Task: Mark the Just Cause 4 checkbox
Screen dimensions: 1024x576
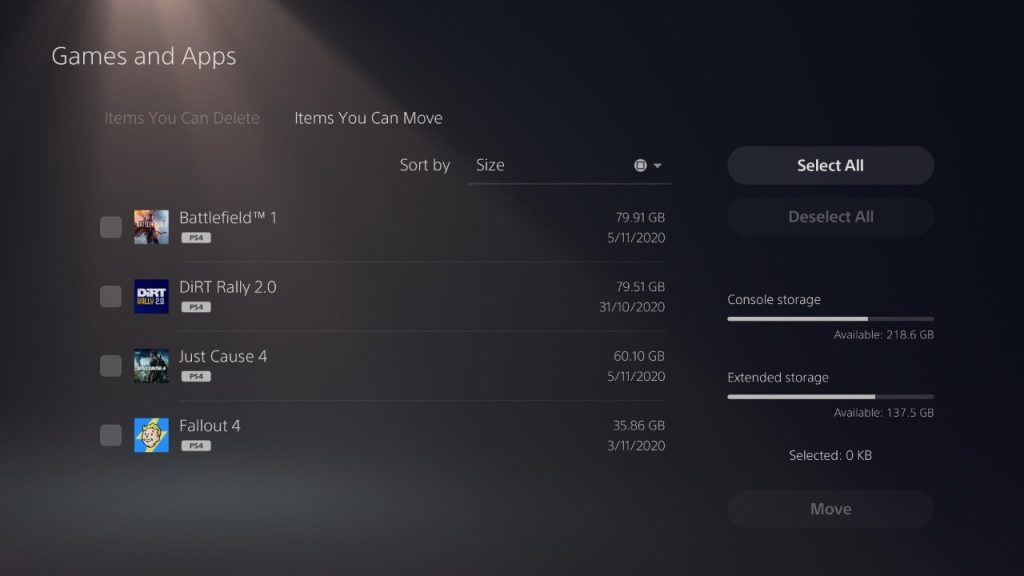Action: pos(111,366)
